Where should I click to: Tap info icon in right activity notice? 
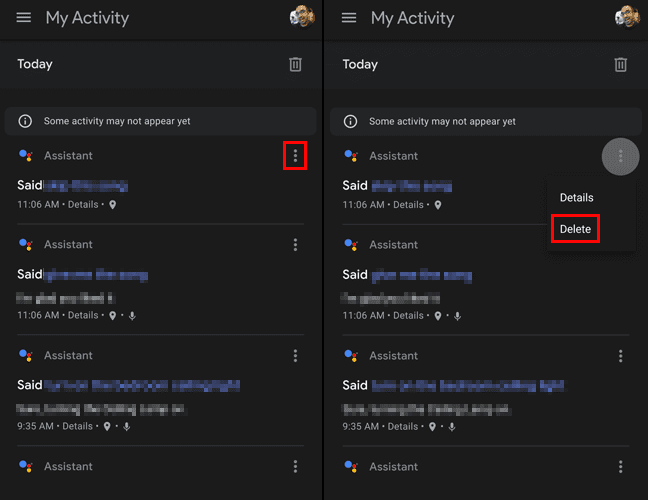pos(350,121)
